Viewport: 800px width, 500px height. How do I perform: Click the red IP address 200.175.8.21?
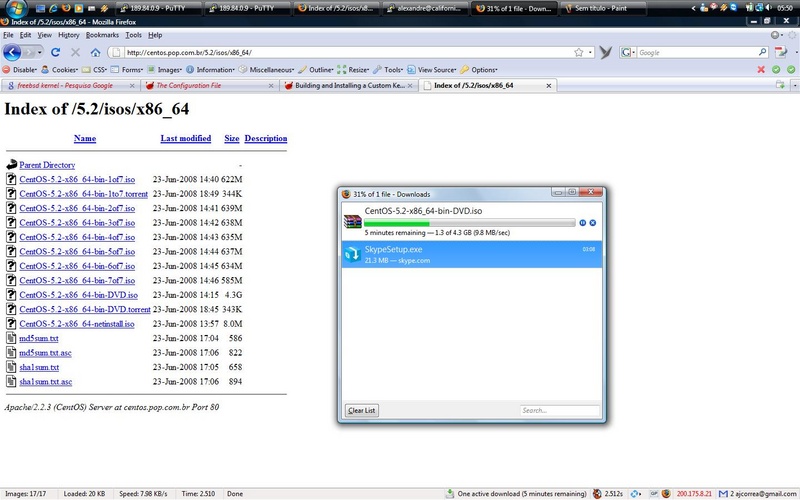[x=694, y=494]
